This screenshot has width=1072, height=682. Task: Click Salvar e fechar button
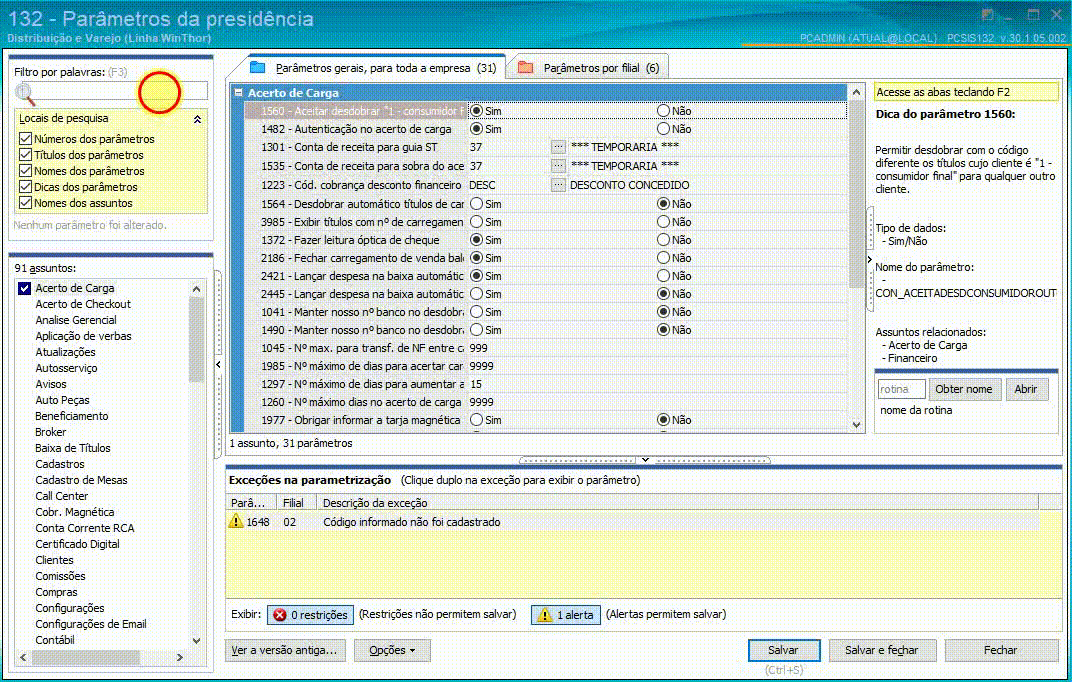point(881,650)
